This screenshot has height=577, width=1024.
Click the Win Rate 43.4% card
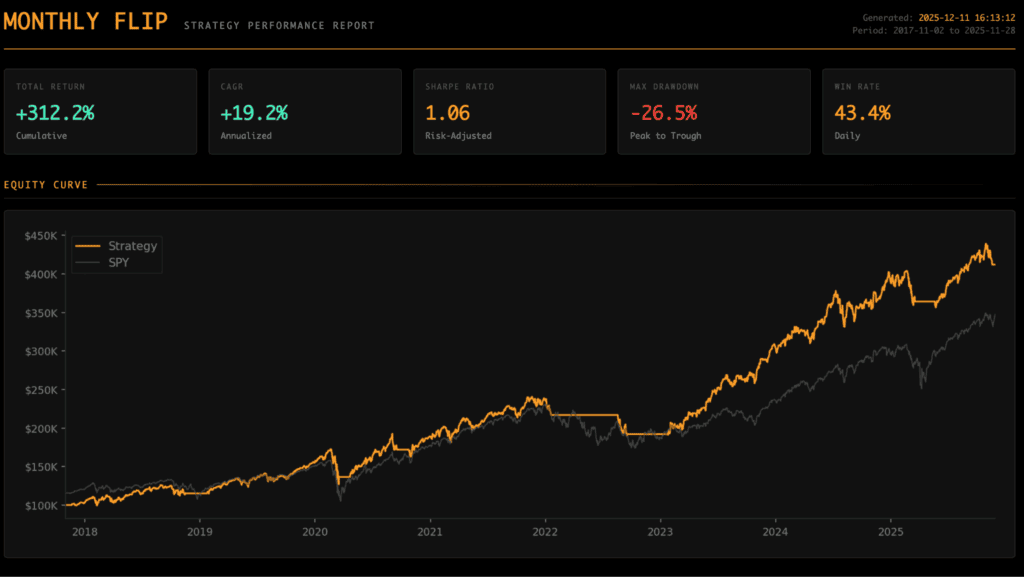coord(917,111)
